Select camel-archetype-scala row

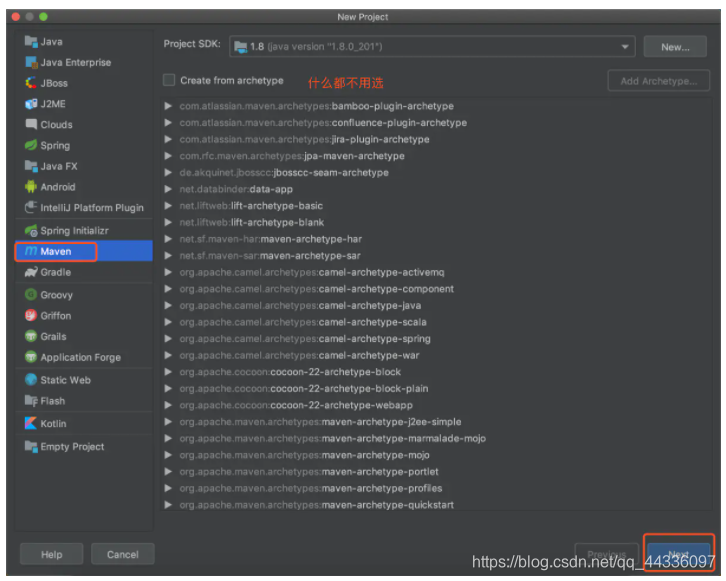437,322
